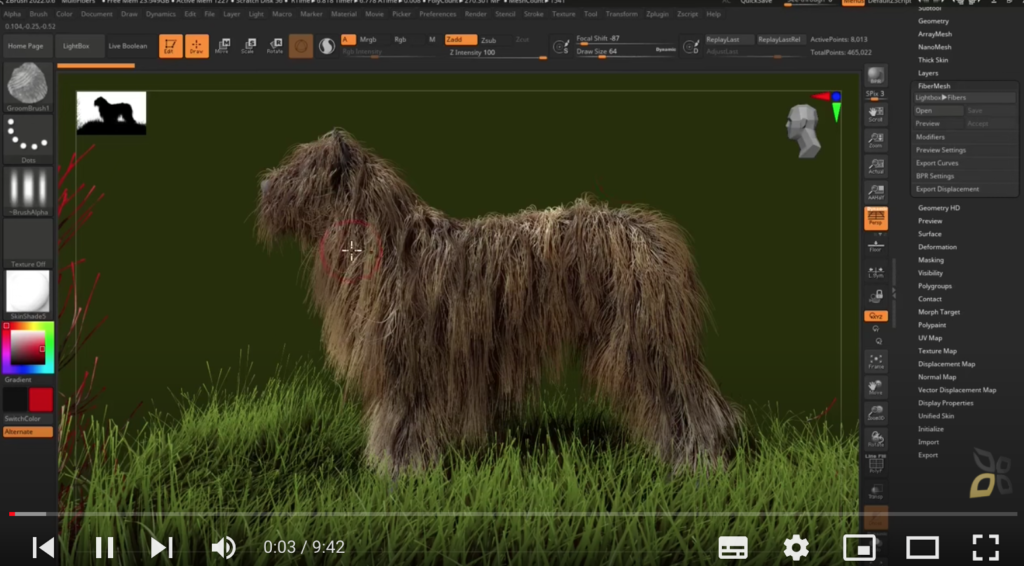Screen dimensions: 1024x566
Task: Select the Edit mode icon
Action: (170, 46)
